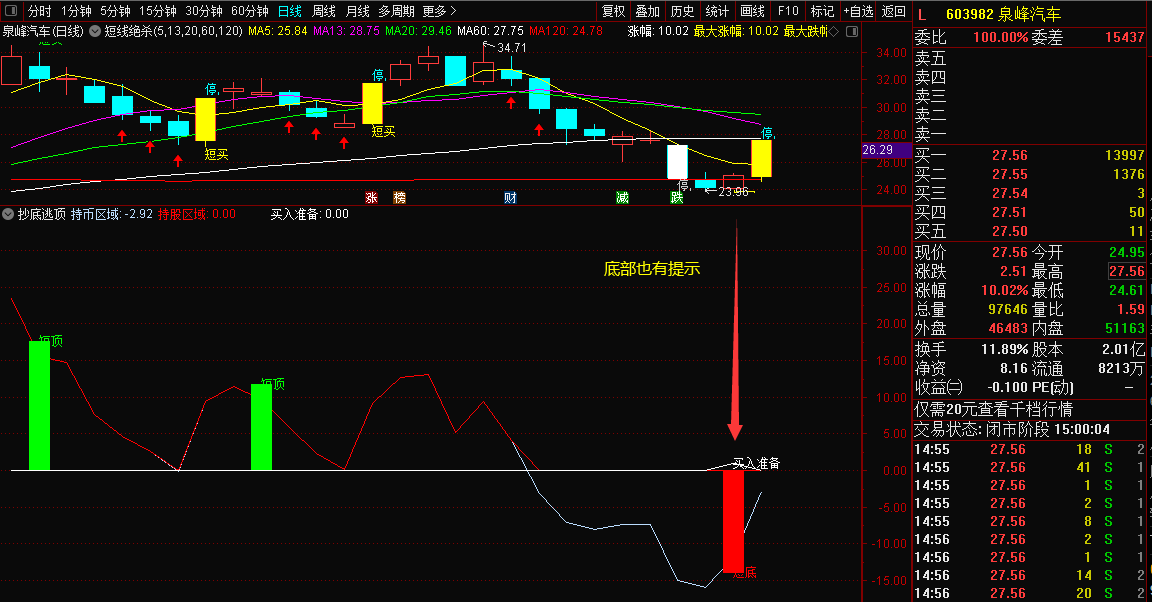This screenshot has height=602, width=1152.
Task: Open 历史 history button
Action: (683, 11)
